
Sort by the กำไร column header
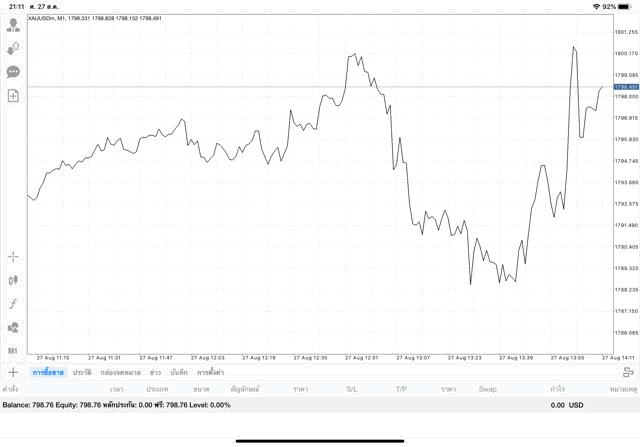556,388
